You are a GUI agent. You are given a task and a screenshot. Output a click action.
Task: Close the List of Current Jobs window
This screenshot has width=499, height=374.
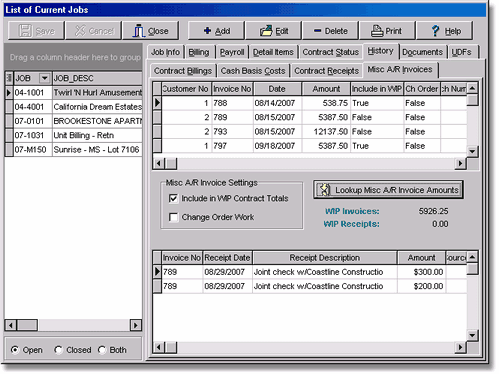pos(151,31)
